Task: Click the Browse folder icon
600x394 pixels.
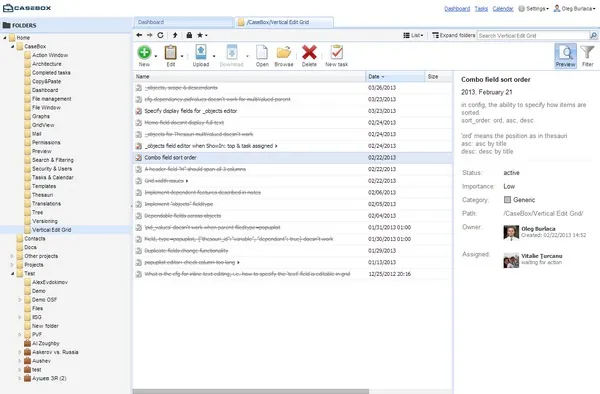Action: 284,52
